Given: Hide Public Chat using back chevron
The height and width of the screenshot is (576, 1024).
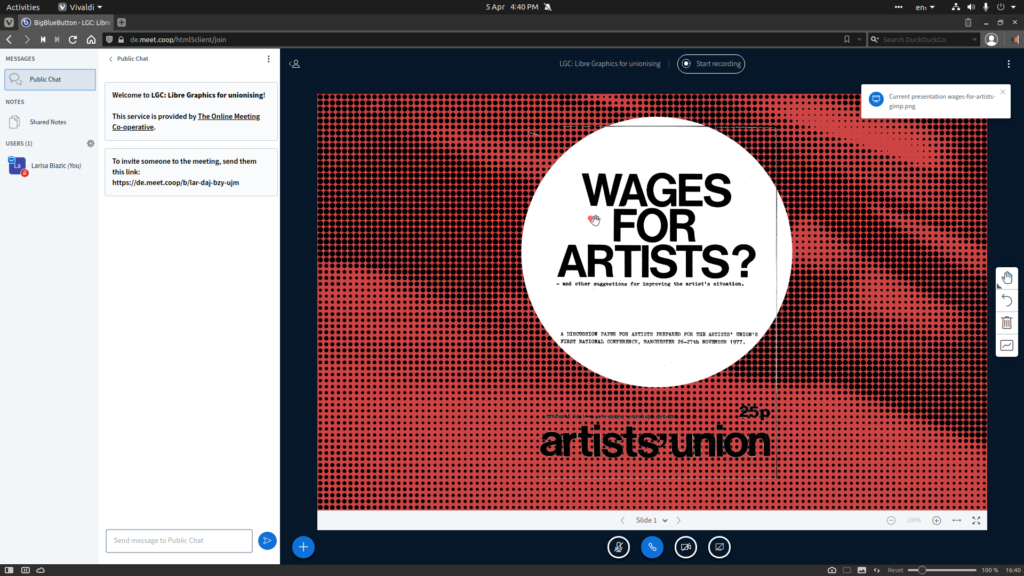Looking at the screenshot, I should click(x=111, y=59).
